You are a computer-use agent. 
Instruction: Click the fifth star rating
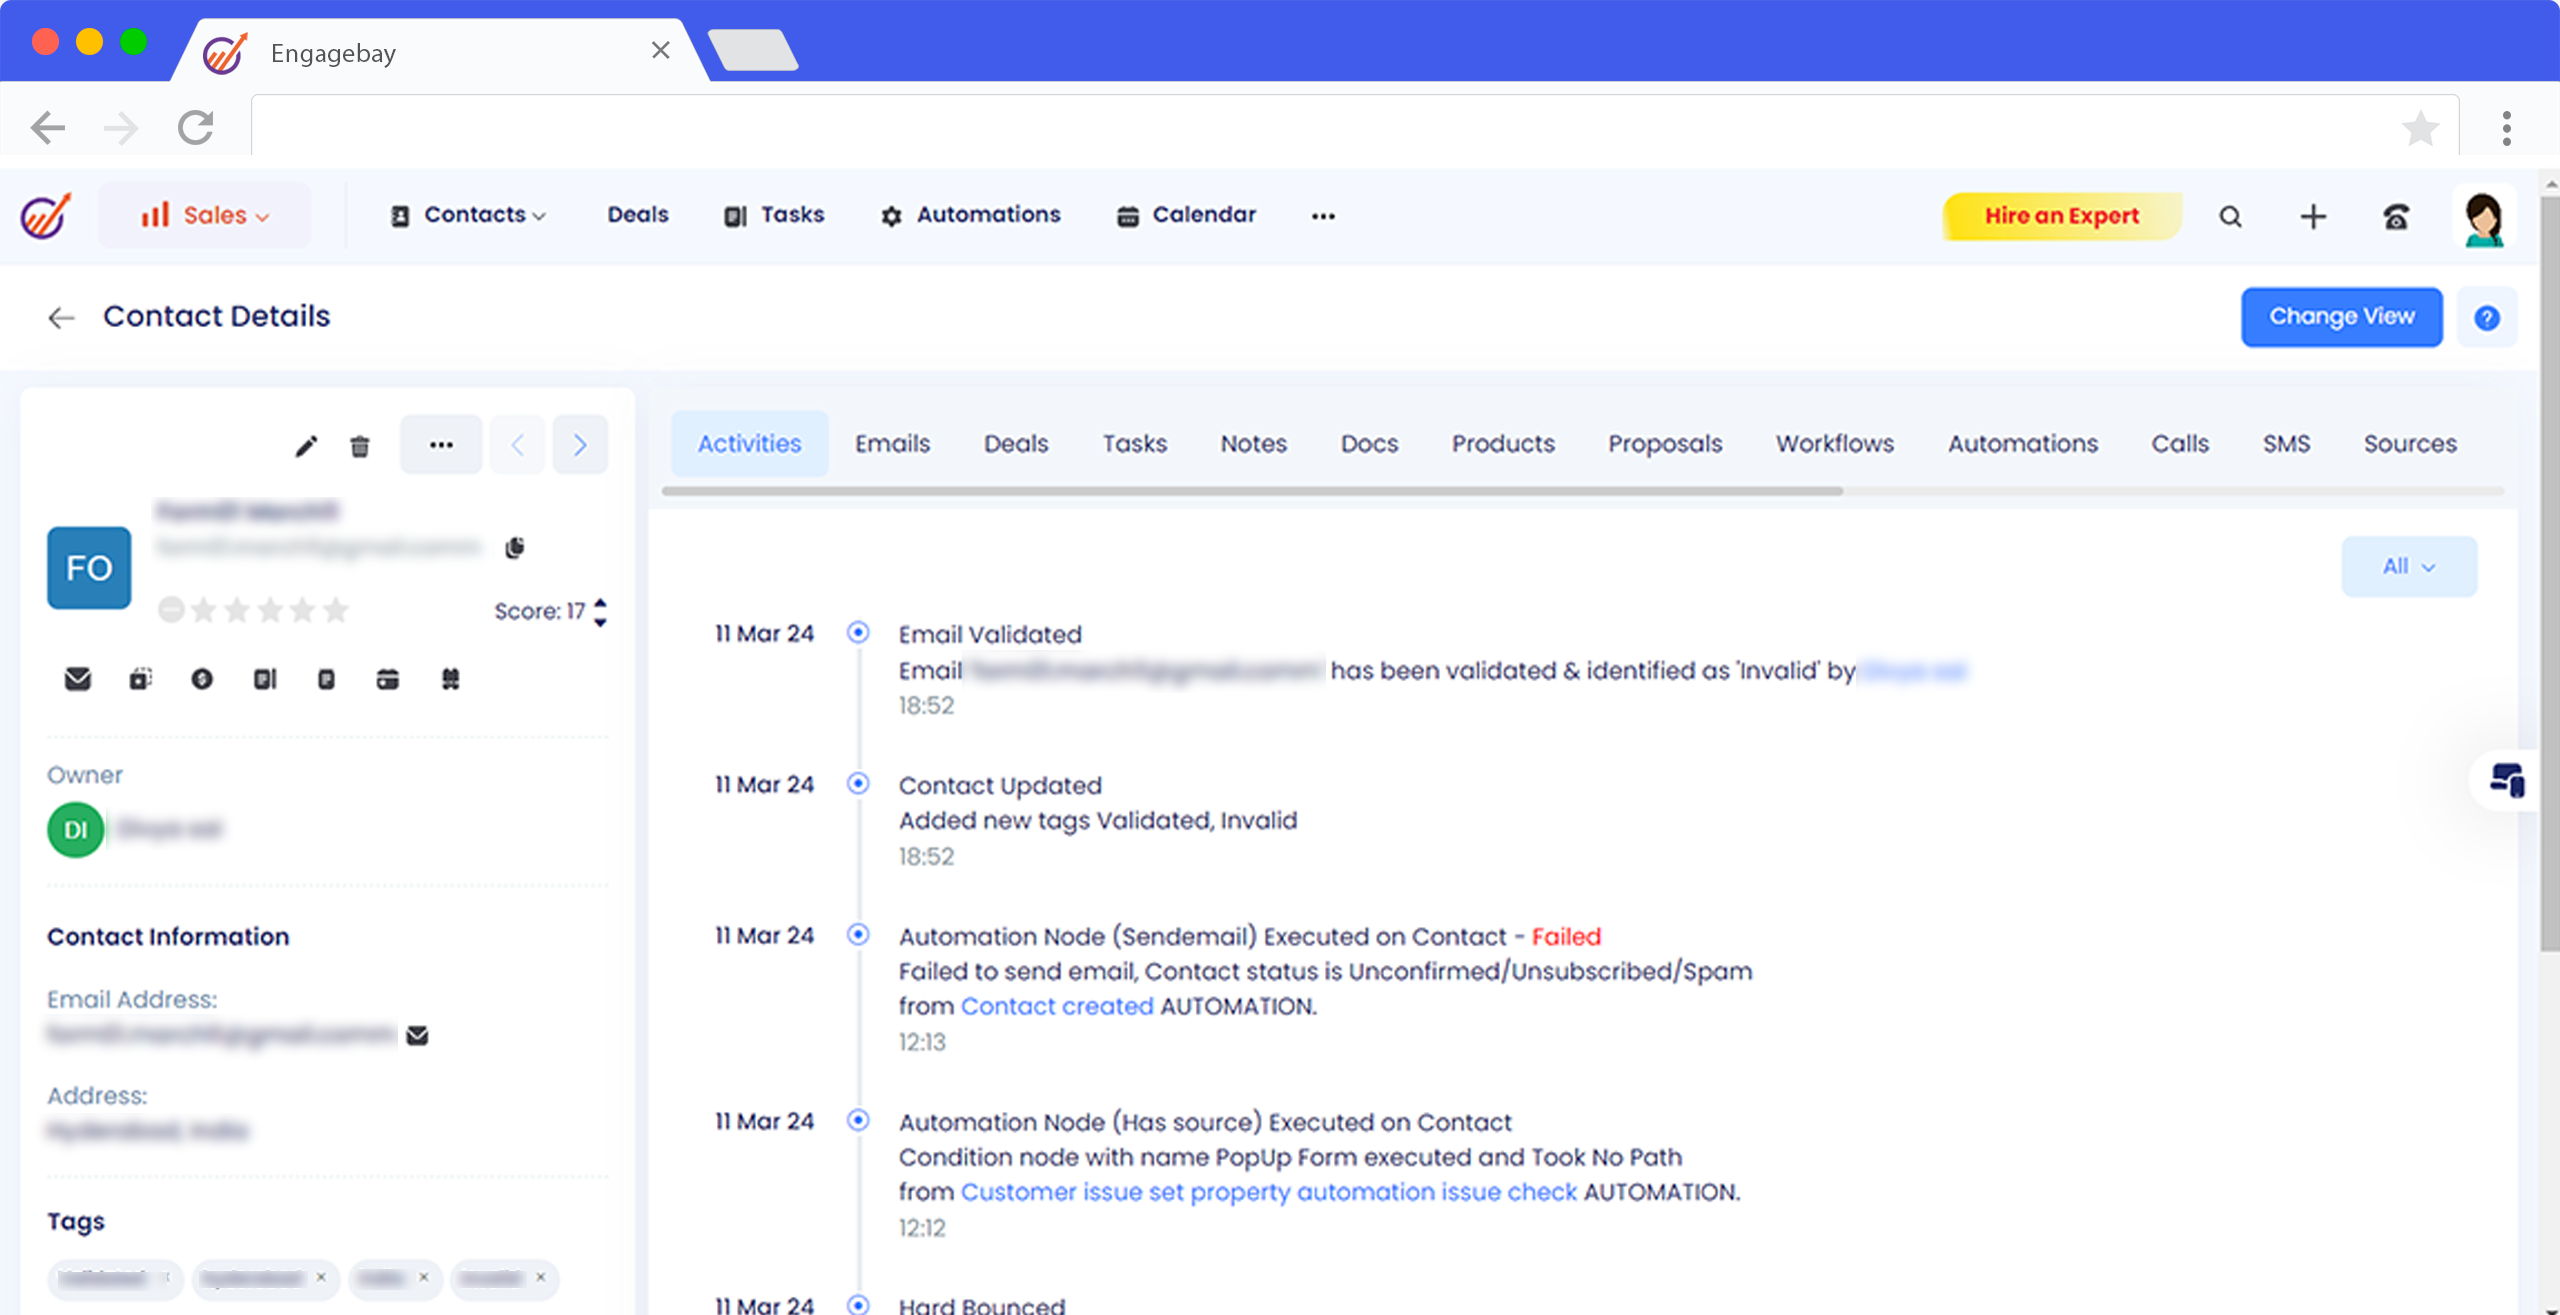click(x=337, y=609)
